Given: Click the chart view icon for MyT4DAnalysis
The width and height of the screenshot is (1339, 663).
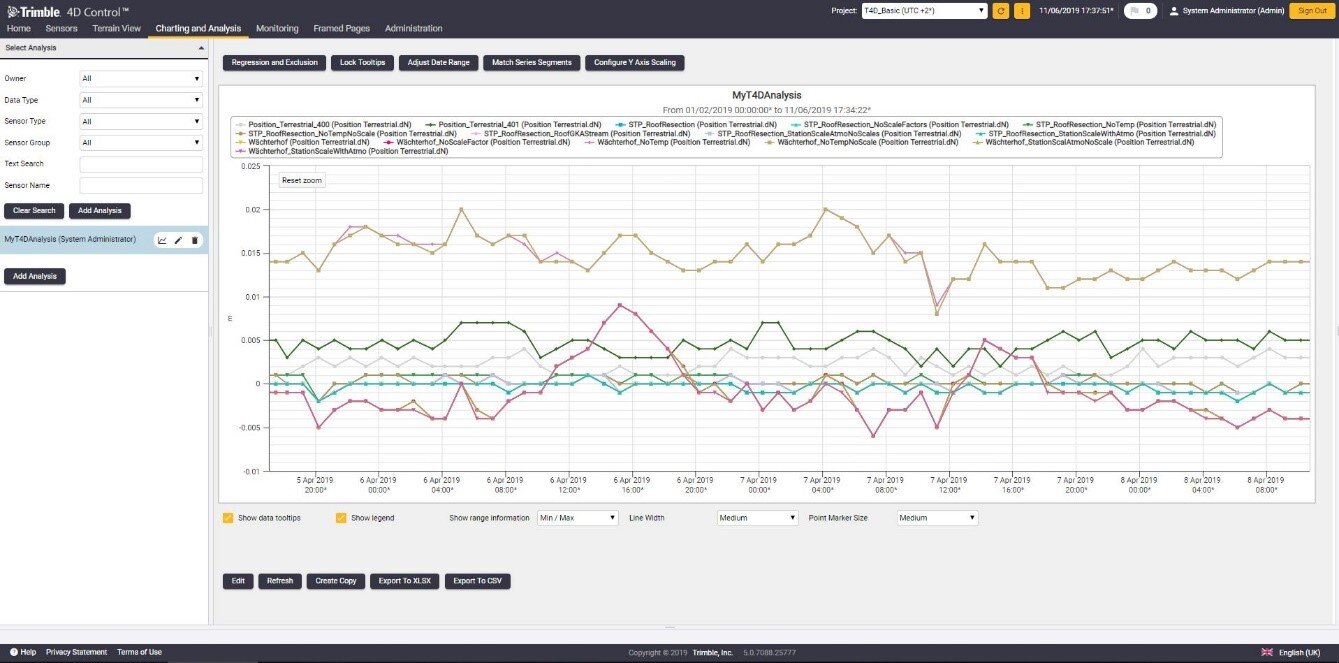Looking at the screenshot, I should 162,240.
